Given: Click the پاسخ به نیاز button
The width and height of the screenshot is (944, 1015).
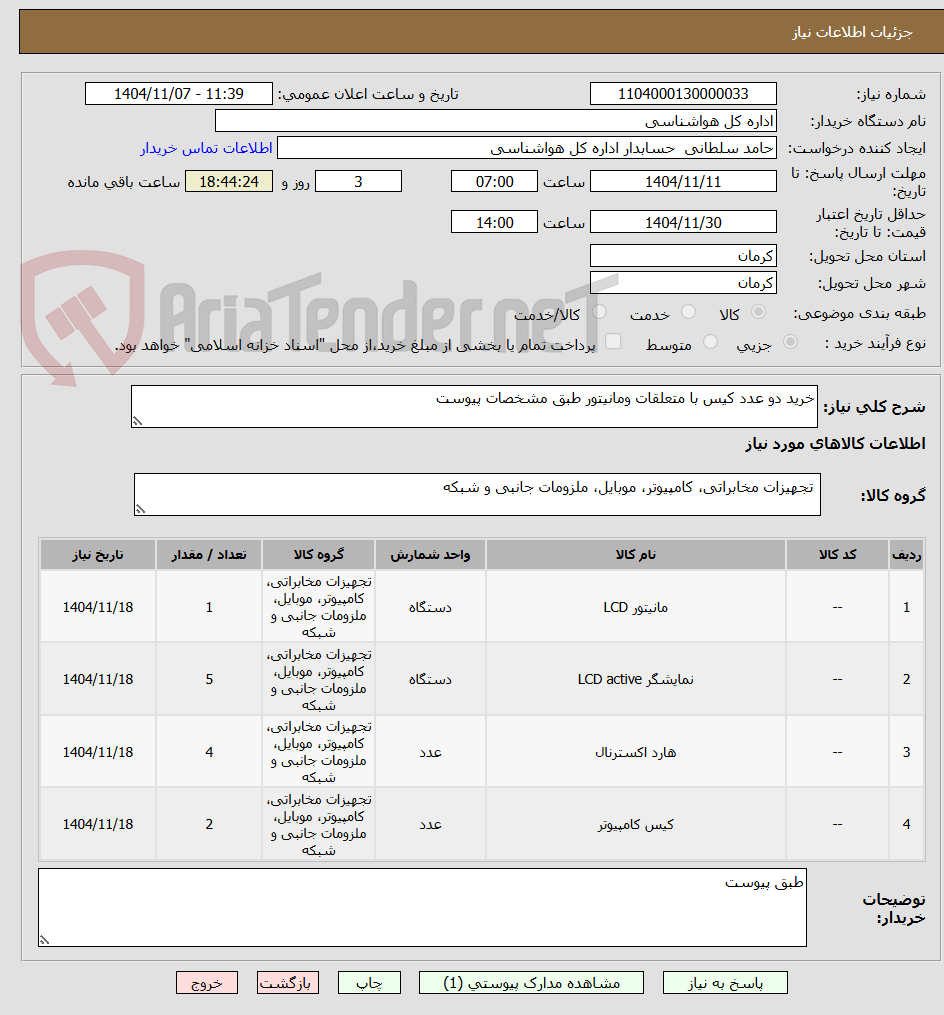Looking at the screenshot, I should (x=725, y=983).
